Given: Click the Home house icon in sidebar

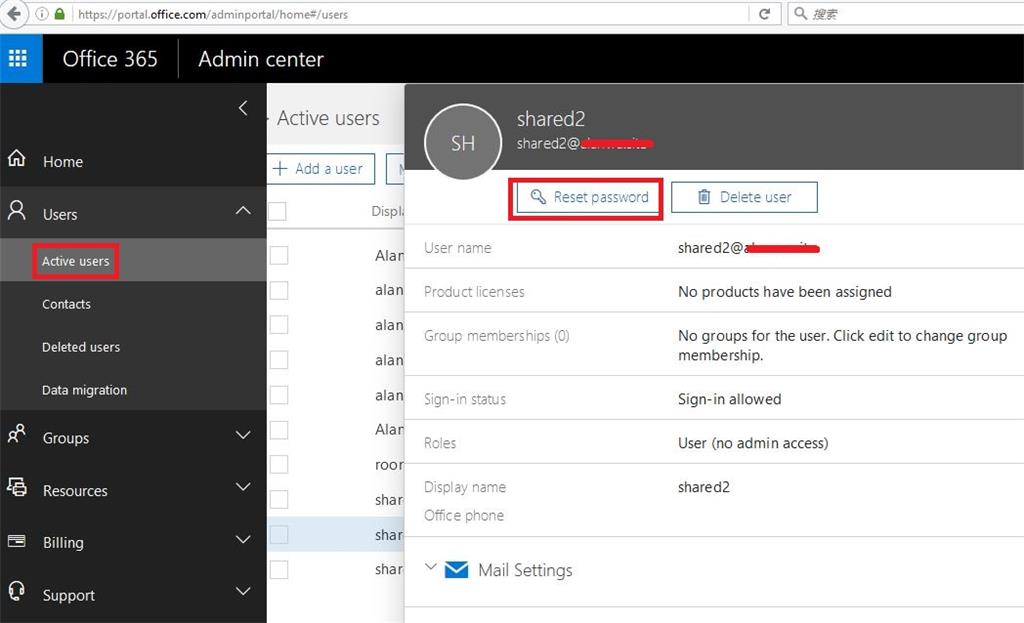Looking at the screenshot, I should click(16, 159).
